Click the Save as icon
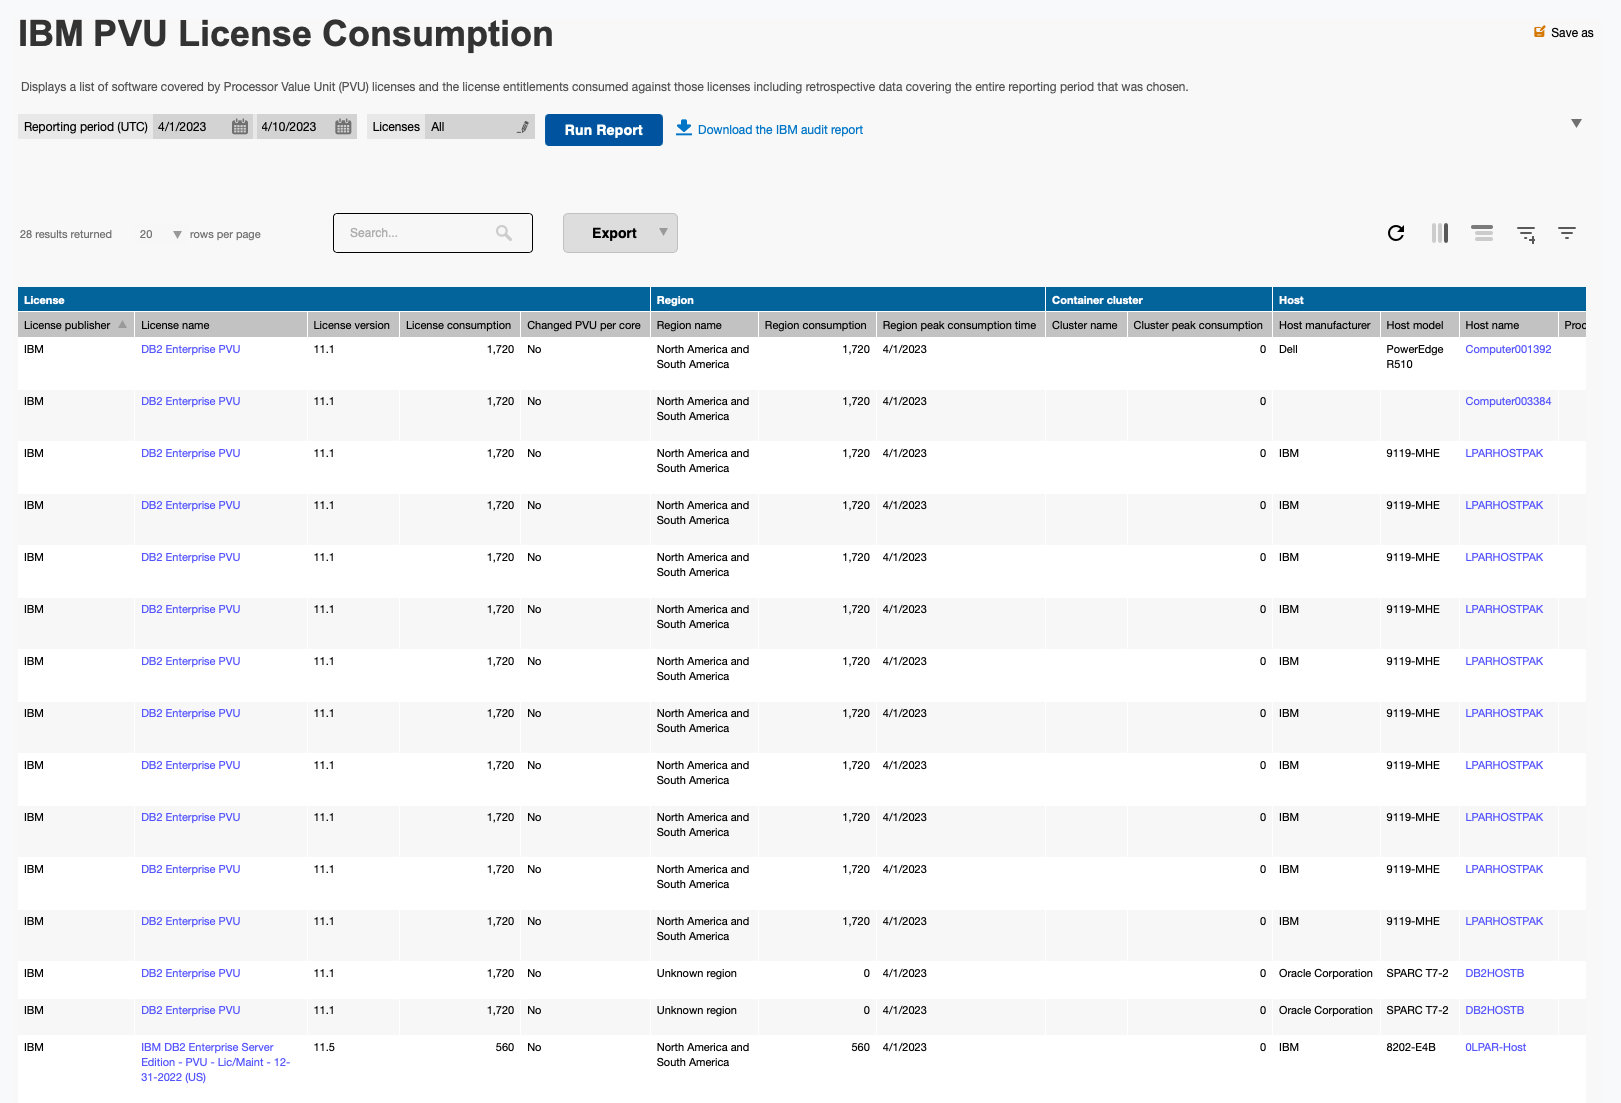1621x1103 pixels. pos(1540,32)
